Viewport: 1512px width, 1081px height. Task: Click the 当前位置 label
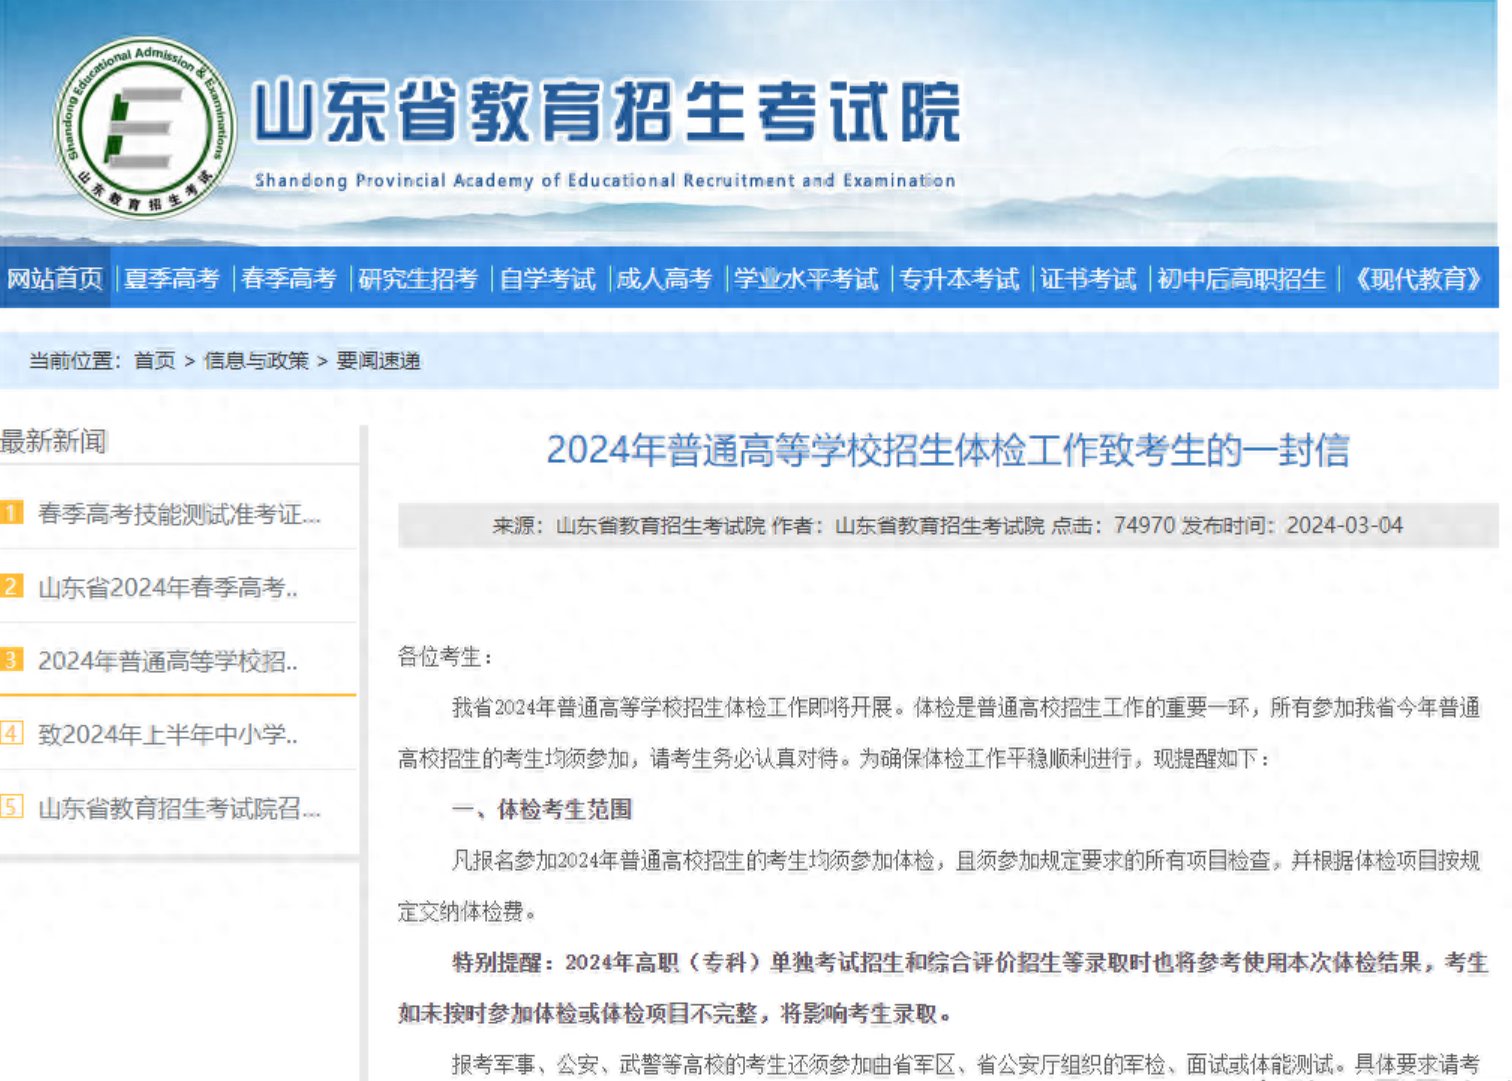pos(75,360)
